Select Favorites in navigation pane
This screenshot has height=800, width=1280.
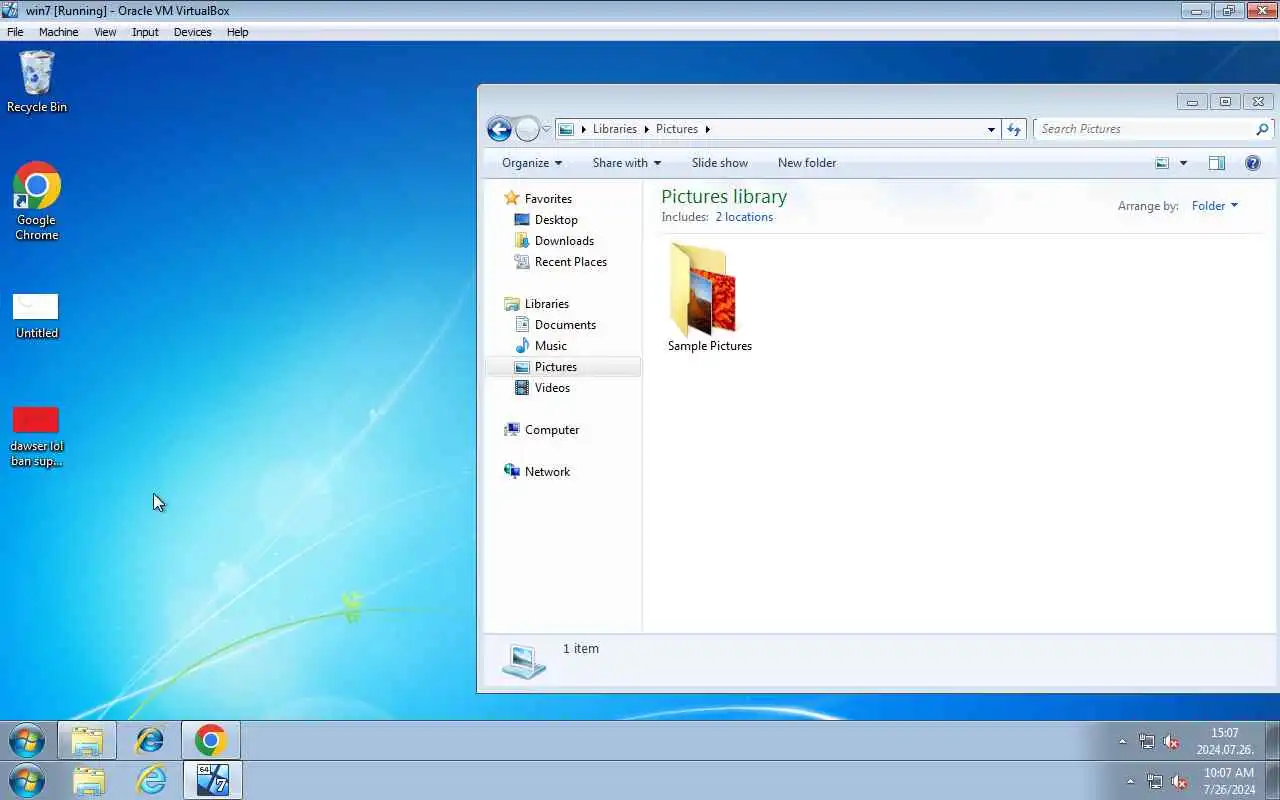point(538,198)
